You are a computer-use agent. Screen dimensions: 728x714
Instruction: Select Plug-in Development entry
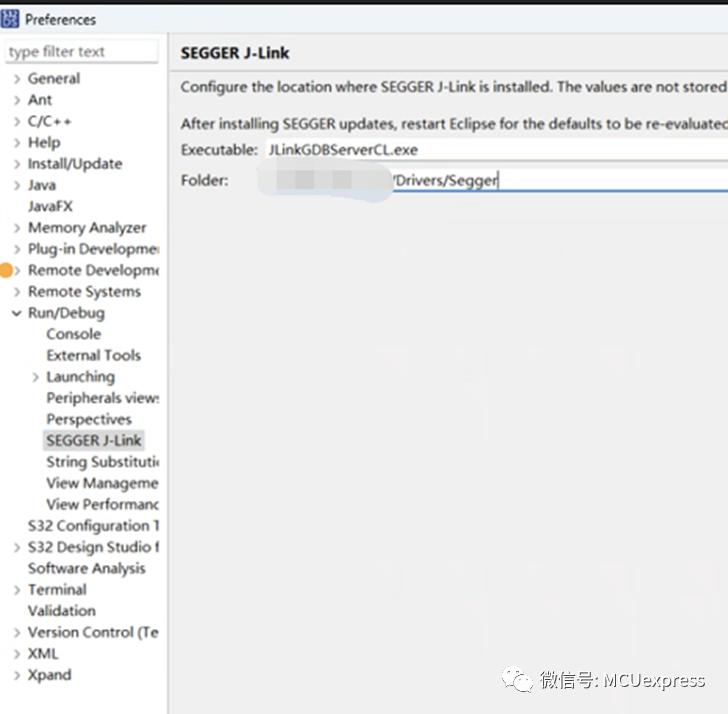[93, 249]
